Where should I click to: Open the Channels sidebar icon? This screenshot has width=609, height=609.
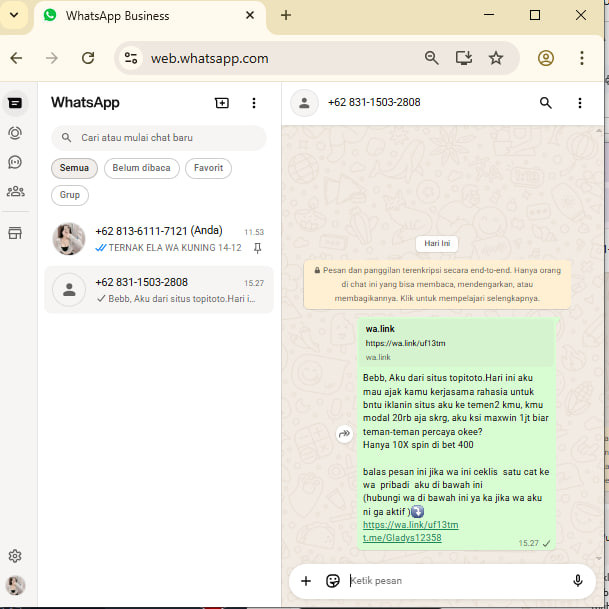[15, 162]
